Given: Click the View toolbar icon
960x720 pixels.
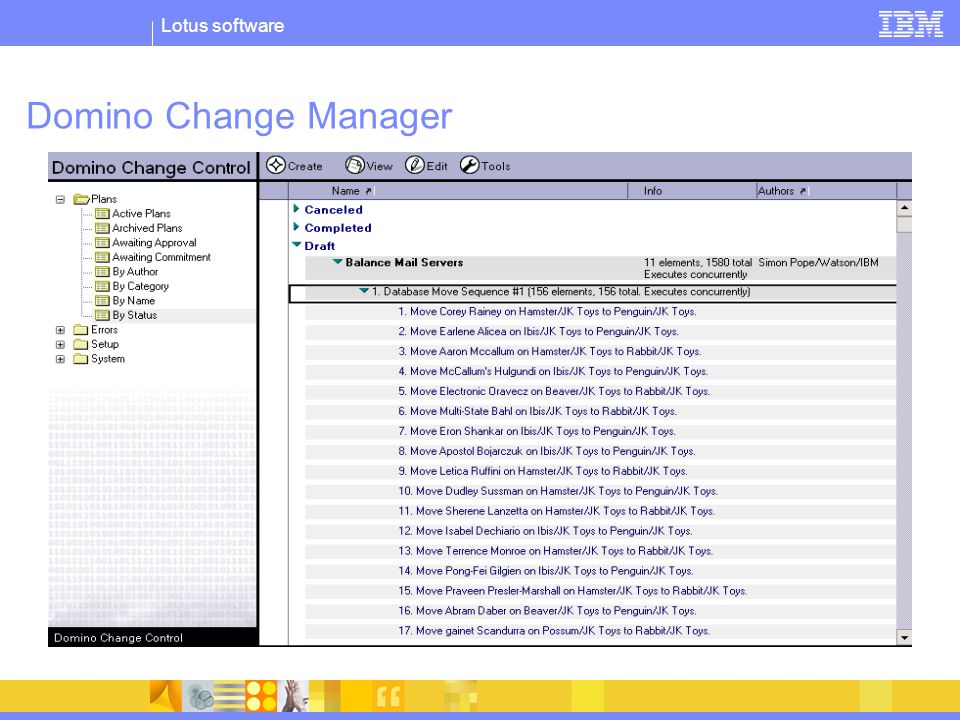Looking at the screenshot, I should (x=354, y=165).
